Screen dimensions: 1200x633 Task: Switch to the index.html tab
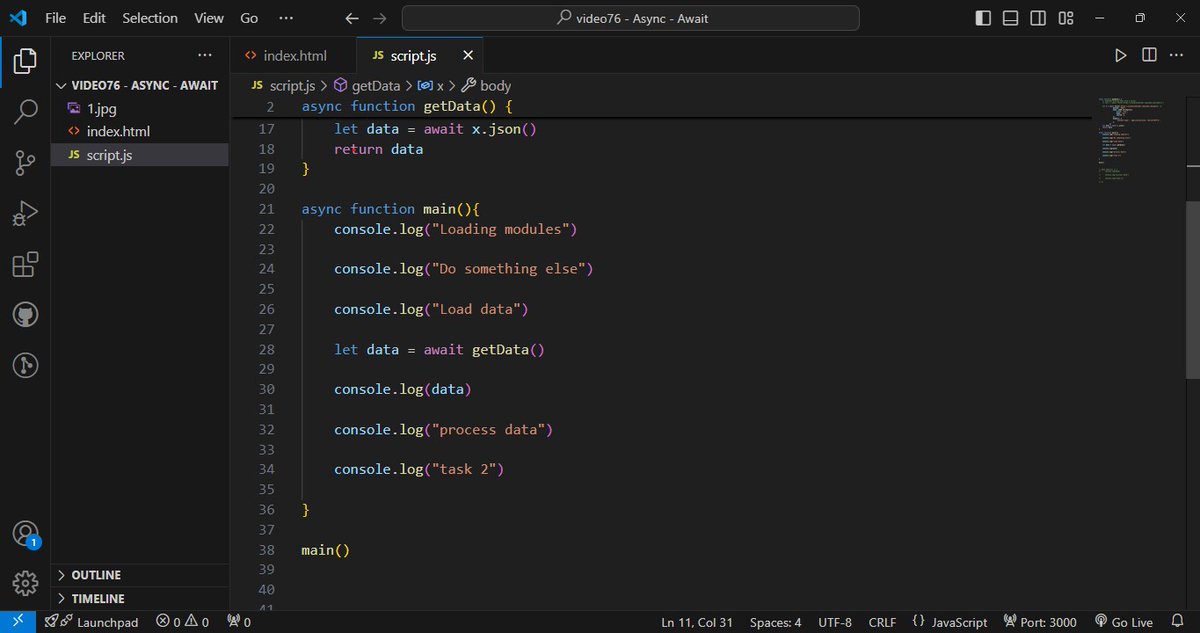(x=294, y=55)
